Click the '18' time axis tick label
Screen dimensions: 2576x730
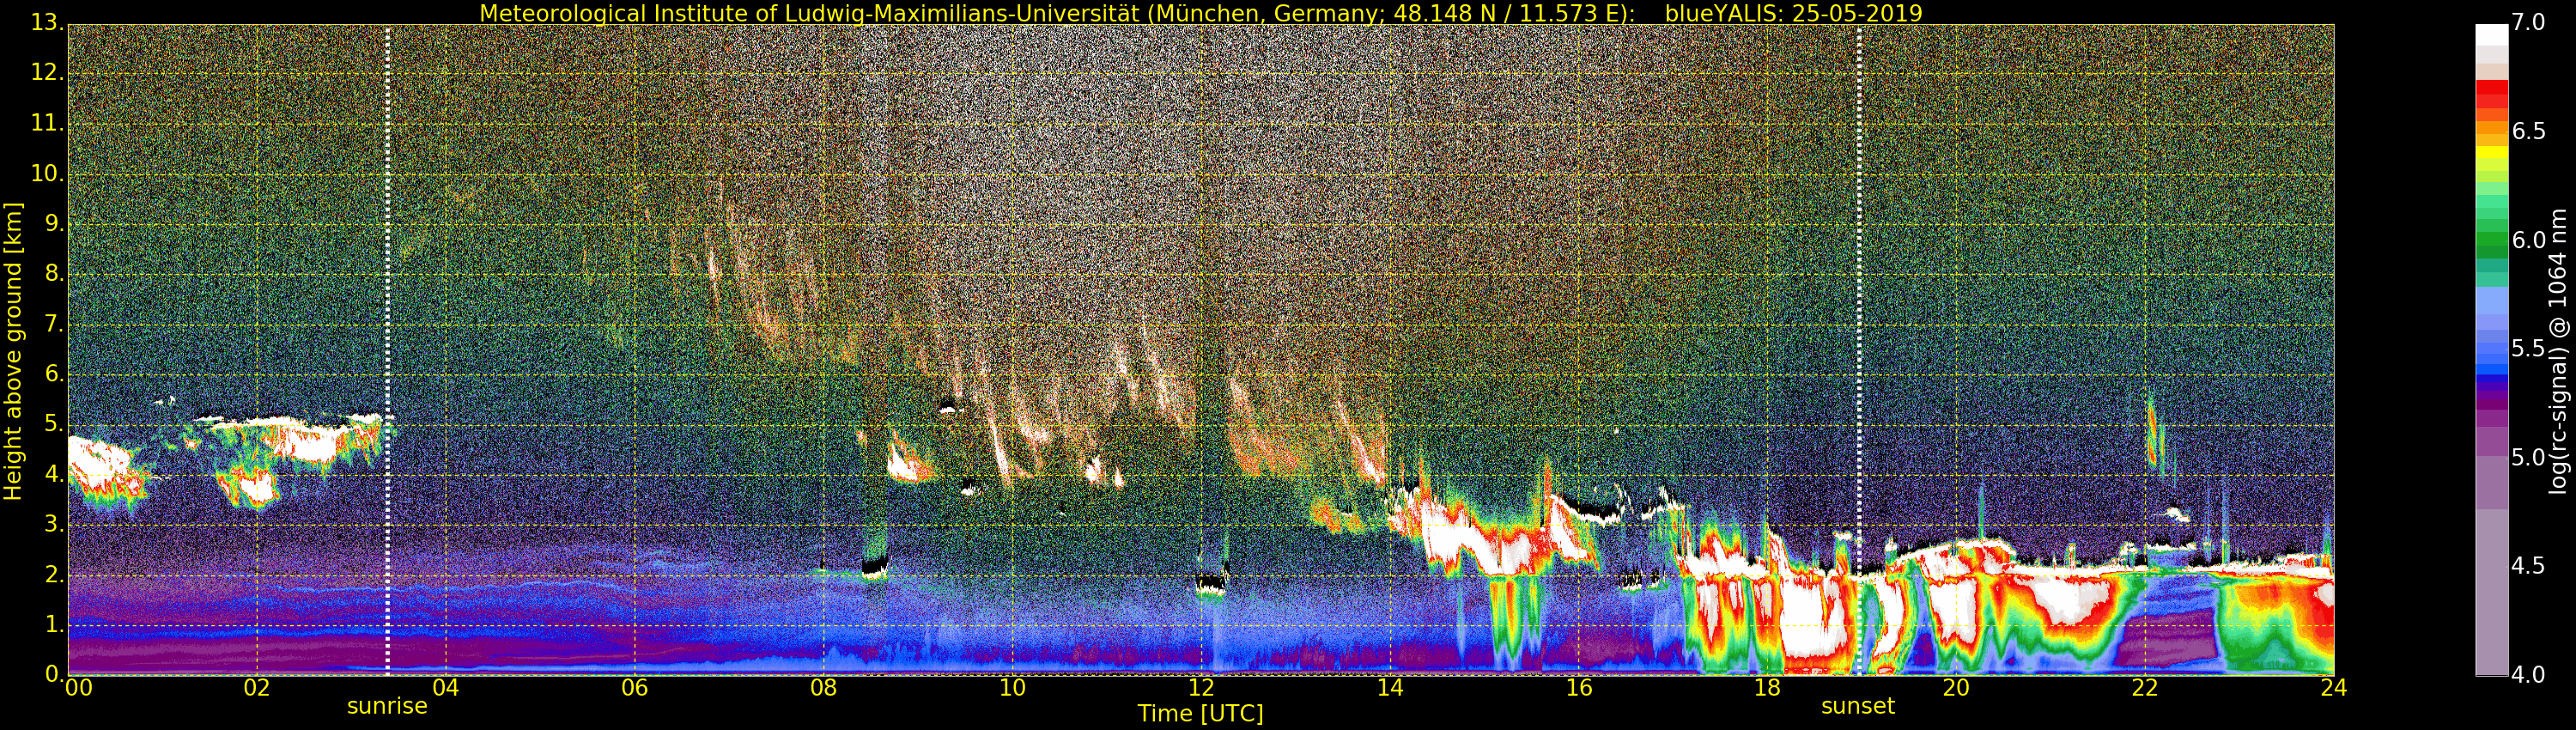tap(1768, 688)
